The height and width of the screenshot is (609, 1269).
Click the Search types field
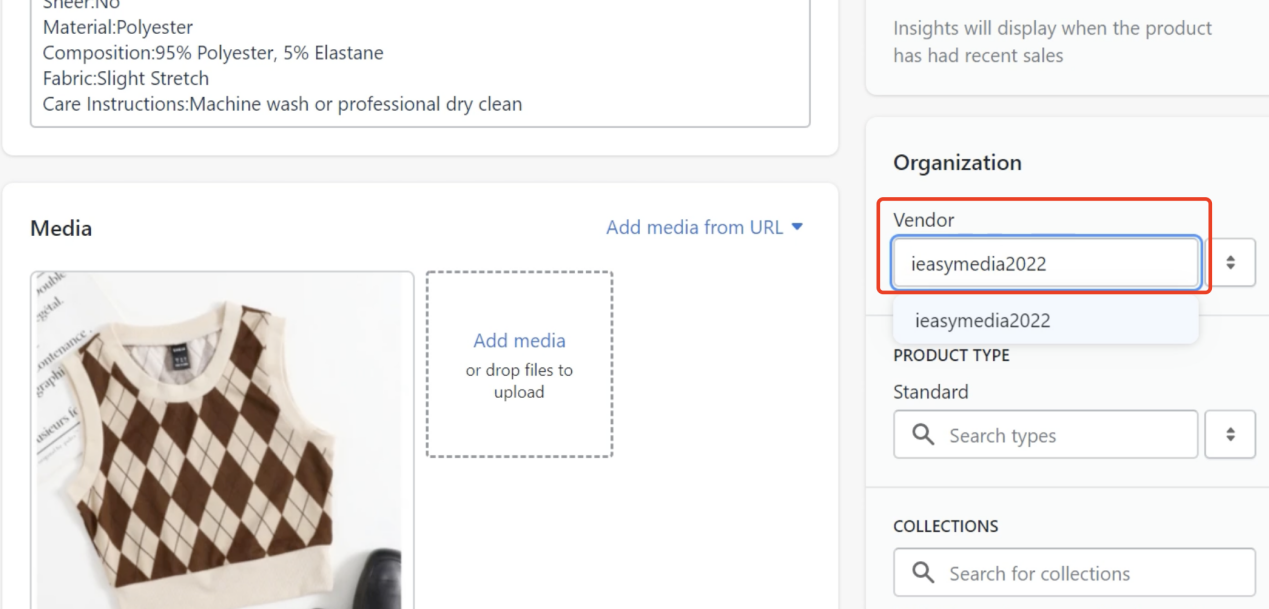point(1045,435)
